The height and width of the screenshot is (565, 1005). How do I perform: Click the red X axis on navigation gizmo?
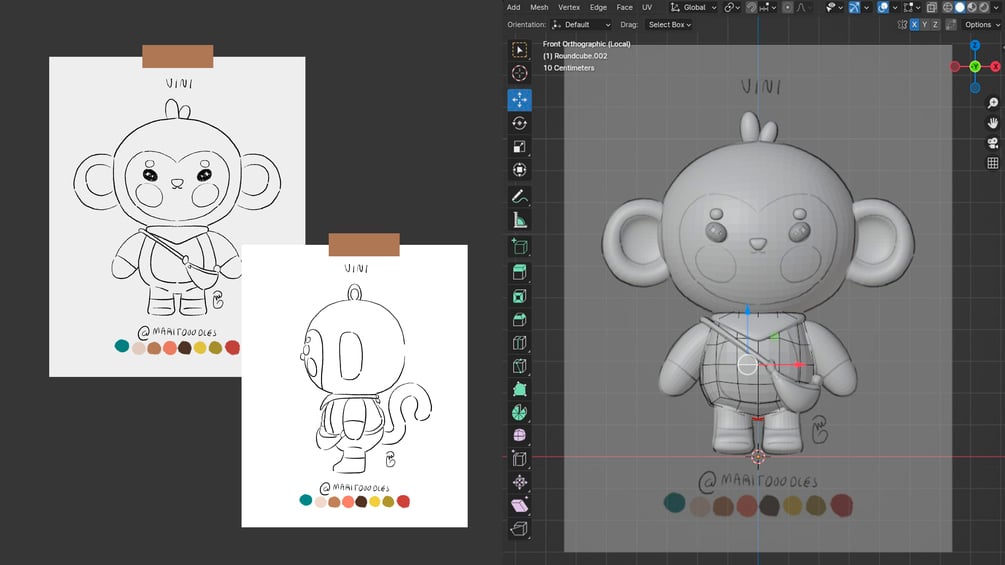click(995, 67)
